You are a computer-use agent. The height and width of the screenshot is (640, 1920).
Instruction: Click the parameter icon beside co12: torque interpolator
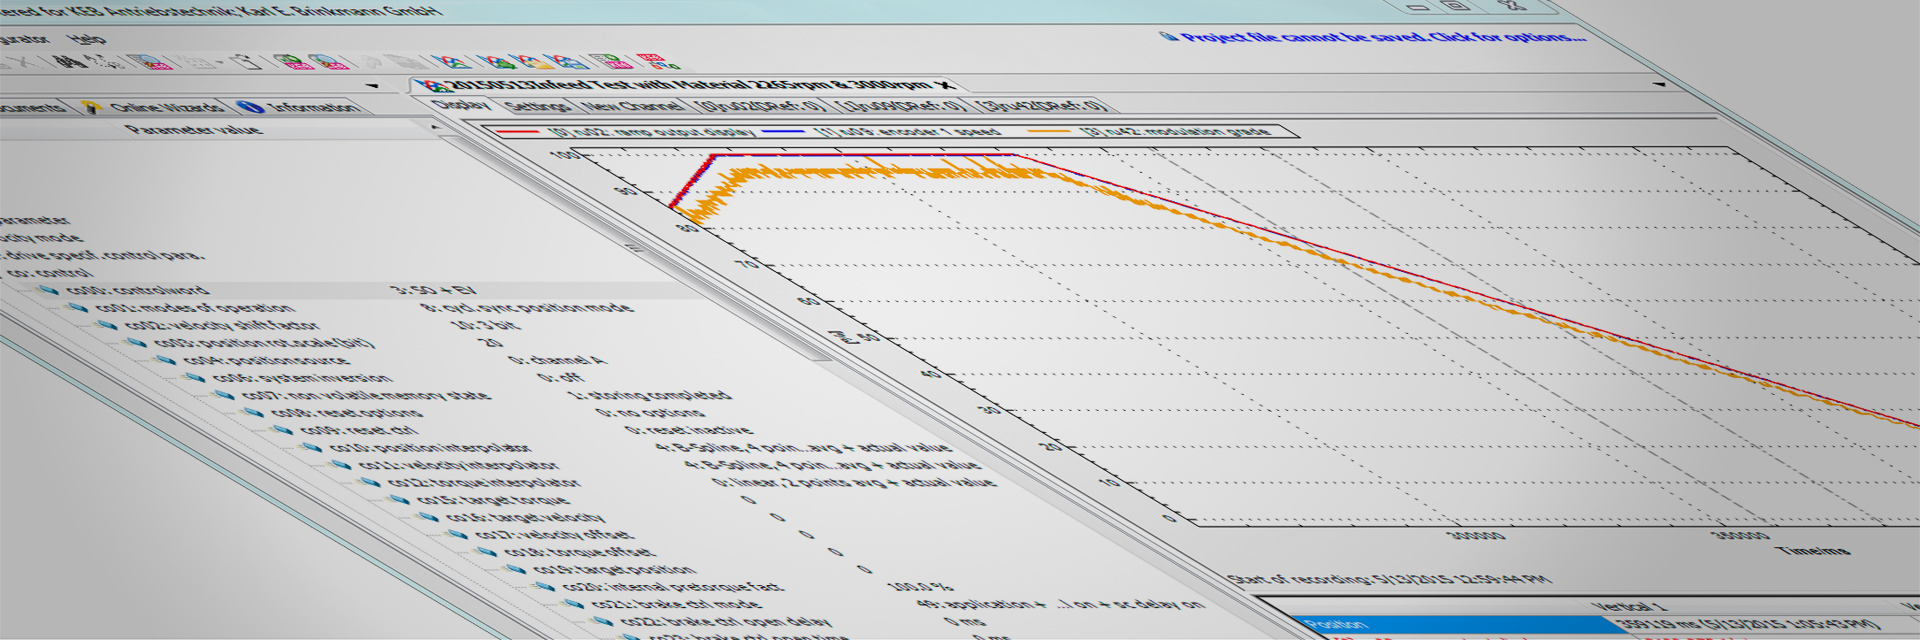coord(371,482)
